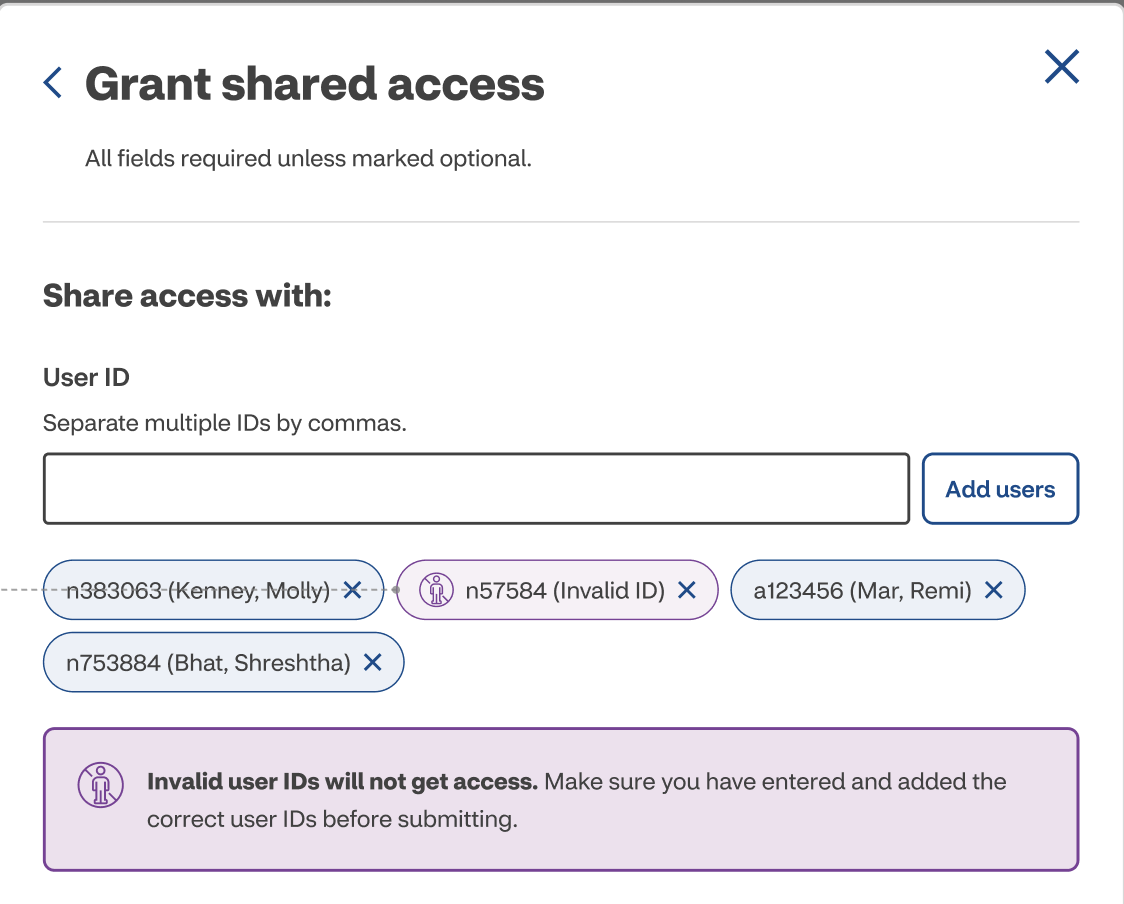This screenshot has height=904, width=1124.
Task: Click the "All fields required unless marked optional" note
Action: click(x=308, y=158)
